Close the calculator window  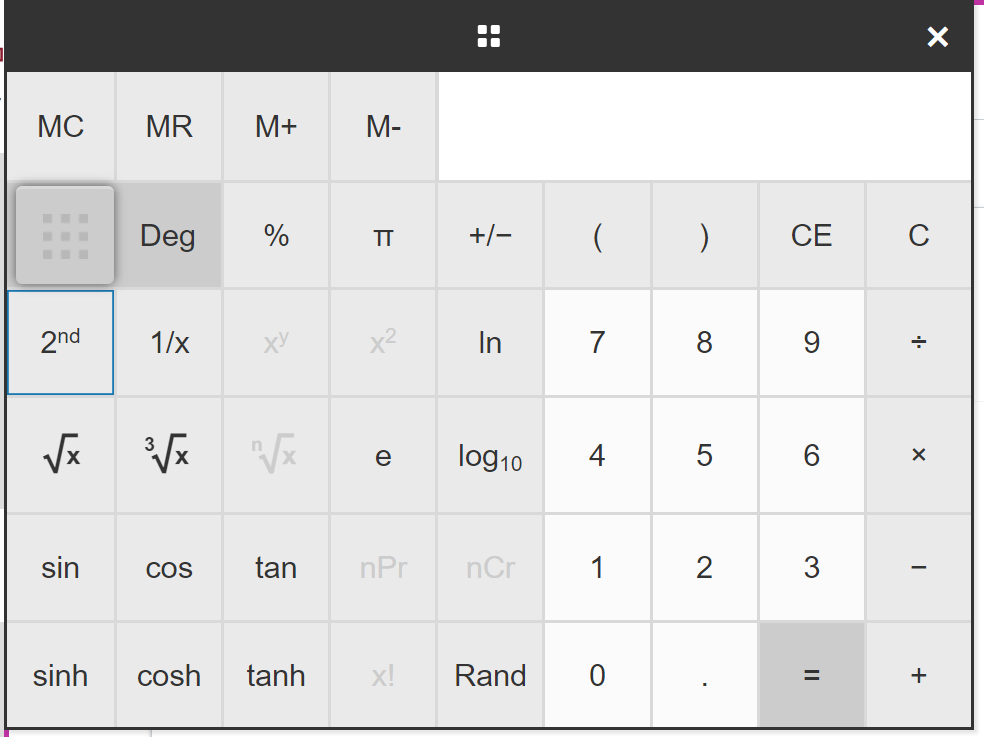[937, 37]
